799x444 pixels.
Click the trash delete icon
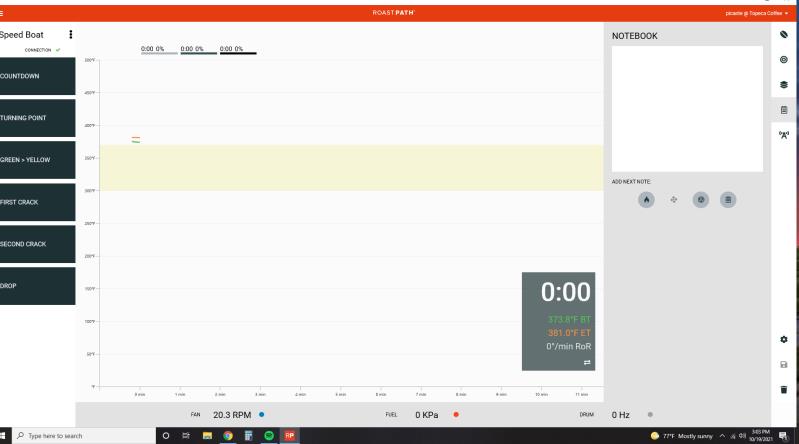783,389
